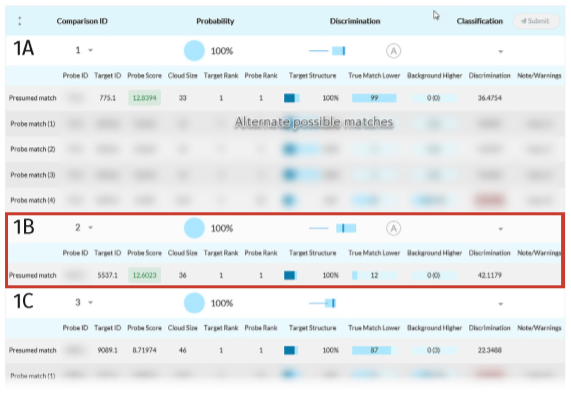Click cloud size 46 cell
The width and height of the screenshot is (571, 397).
pos(182,350)
